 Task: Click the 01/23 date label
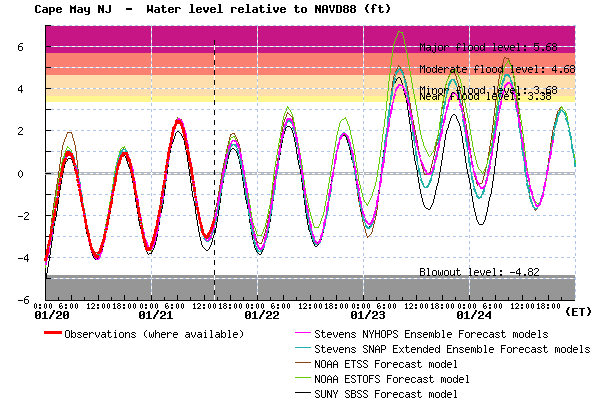pyautogui.click(x=367, y=314)
